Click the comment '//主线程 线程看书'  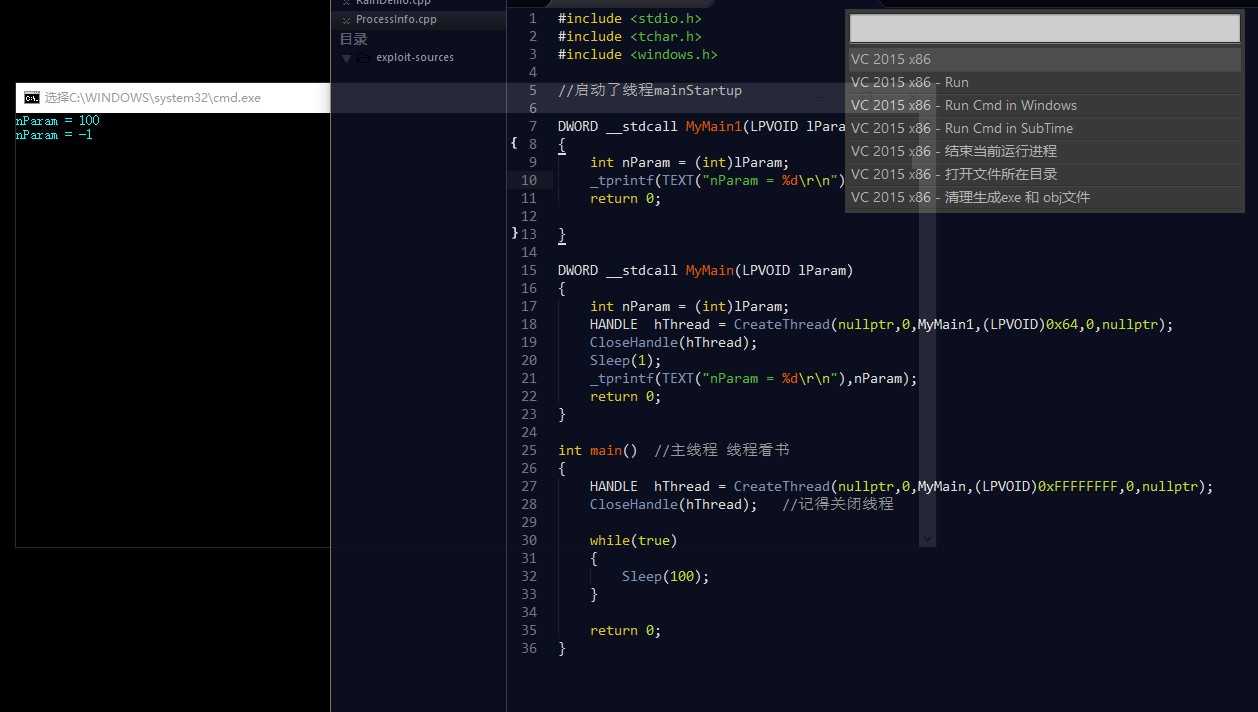click(x=722, y=450)
